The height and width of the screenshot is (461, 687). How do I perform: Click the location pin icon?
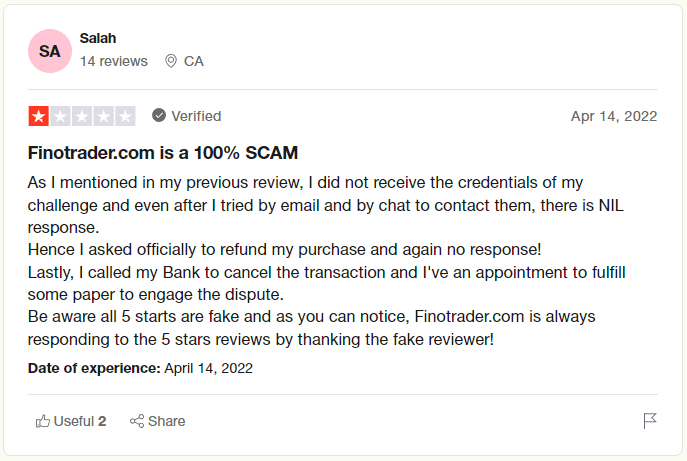(171, 61)
